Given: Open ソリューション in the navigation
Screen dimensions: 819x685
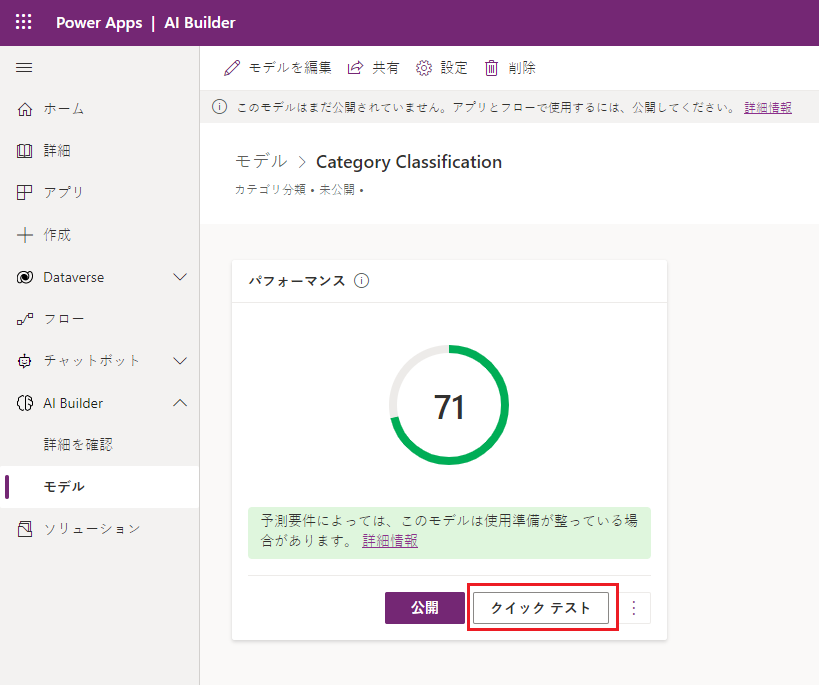Looking at the screenshot, I should click(x=91, y=528).
